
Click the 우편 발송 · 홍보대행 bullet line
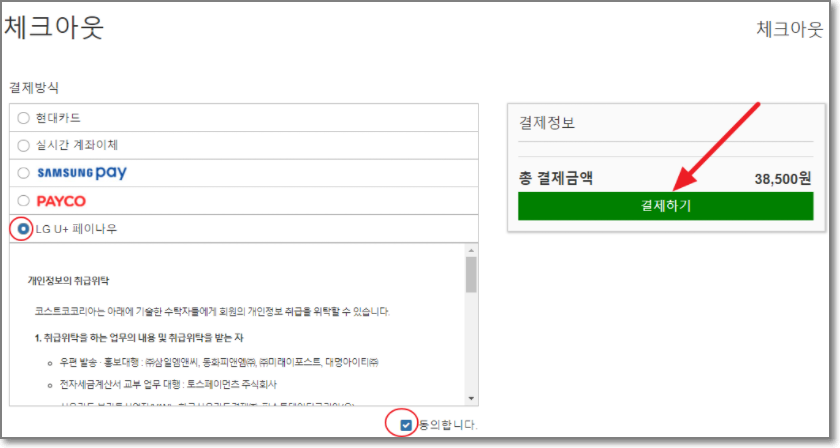pos(219,362)
